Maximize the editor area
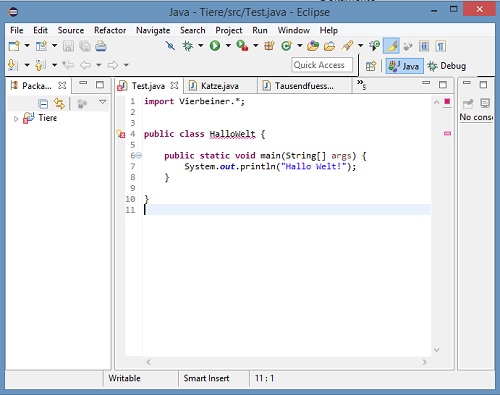This screenshot has width=500, height=395. click(x=443, y=85)
